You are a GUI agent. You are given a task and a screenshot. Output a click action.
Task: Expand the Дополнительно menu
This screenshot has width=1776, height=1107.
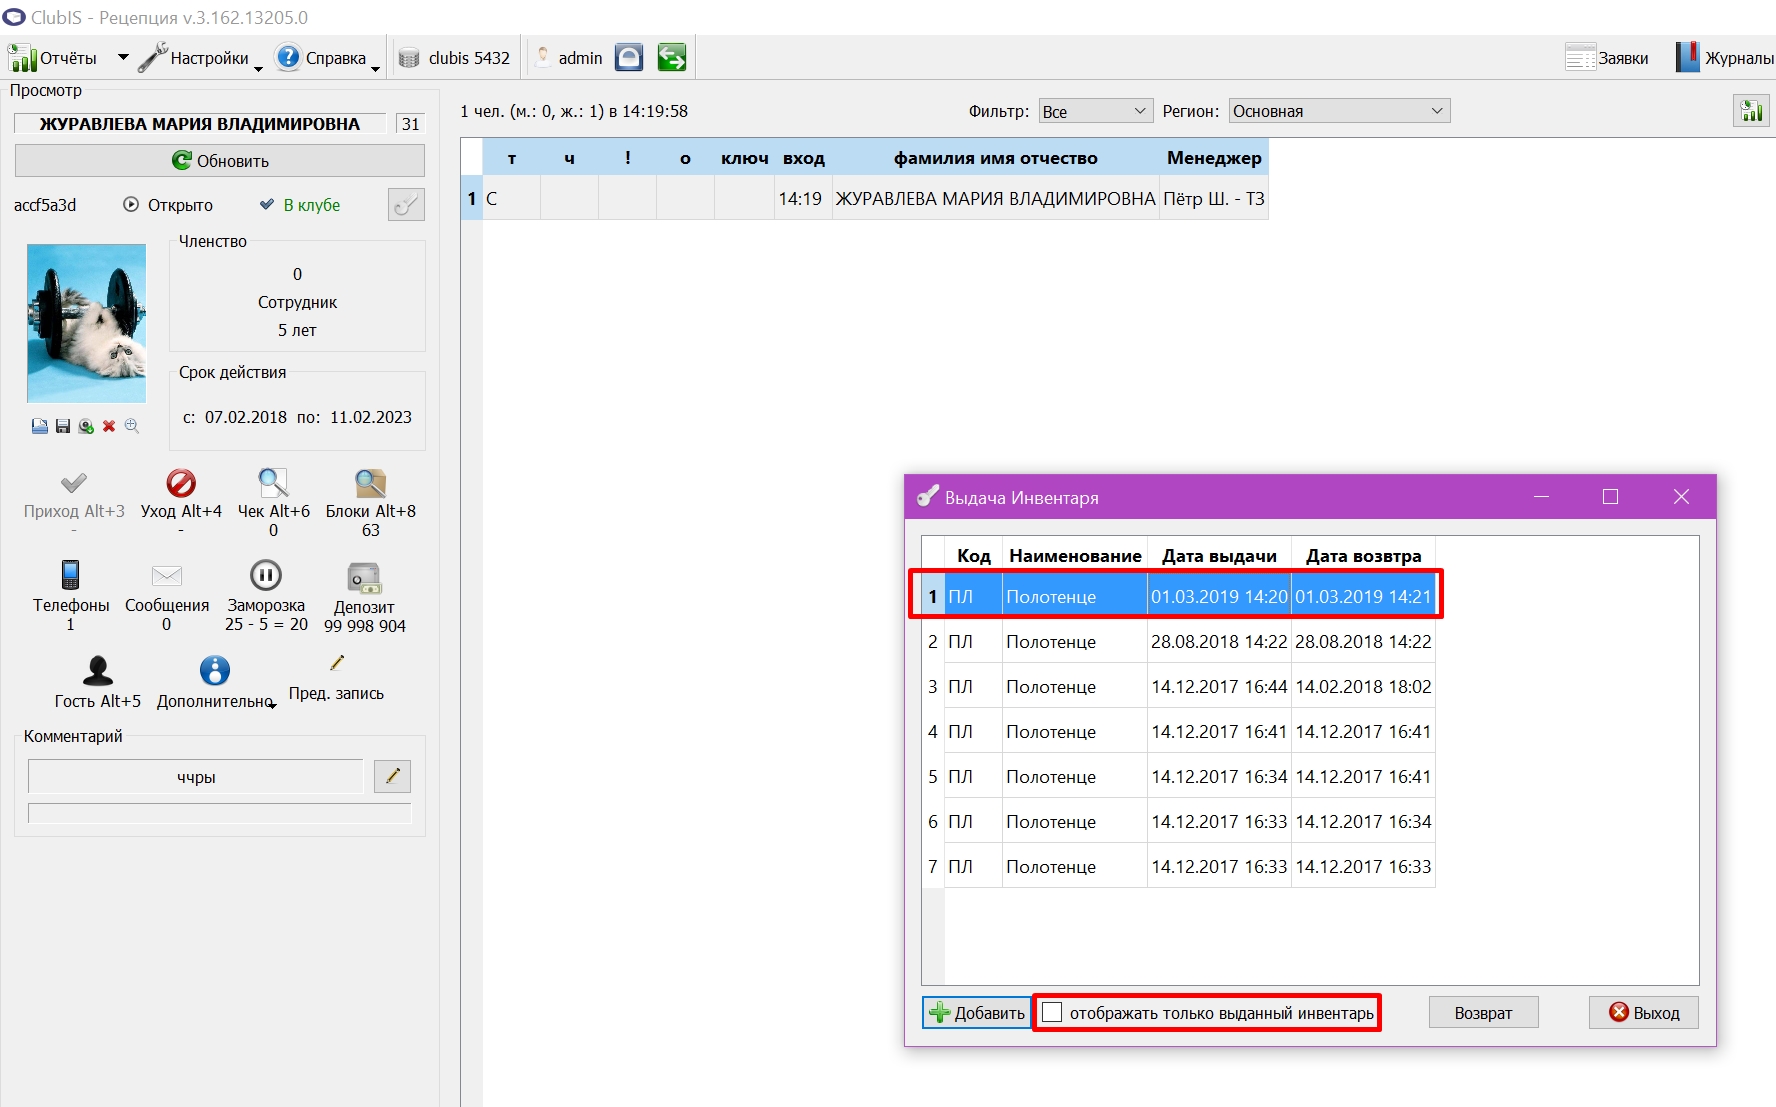point(216,682)
